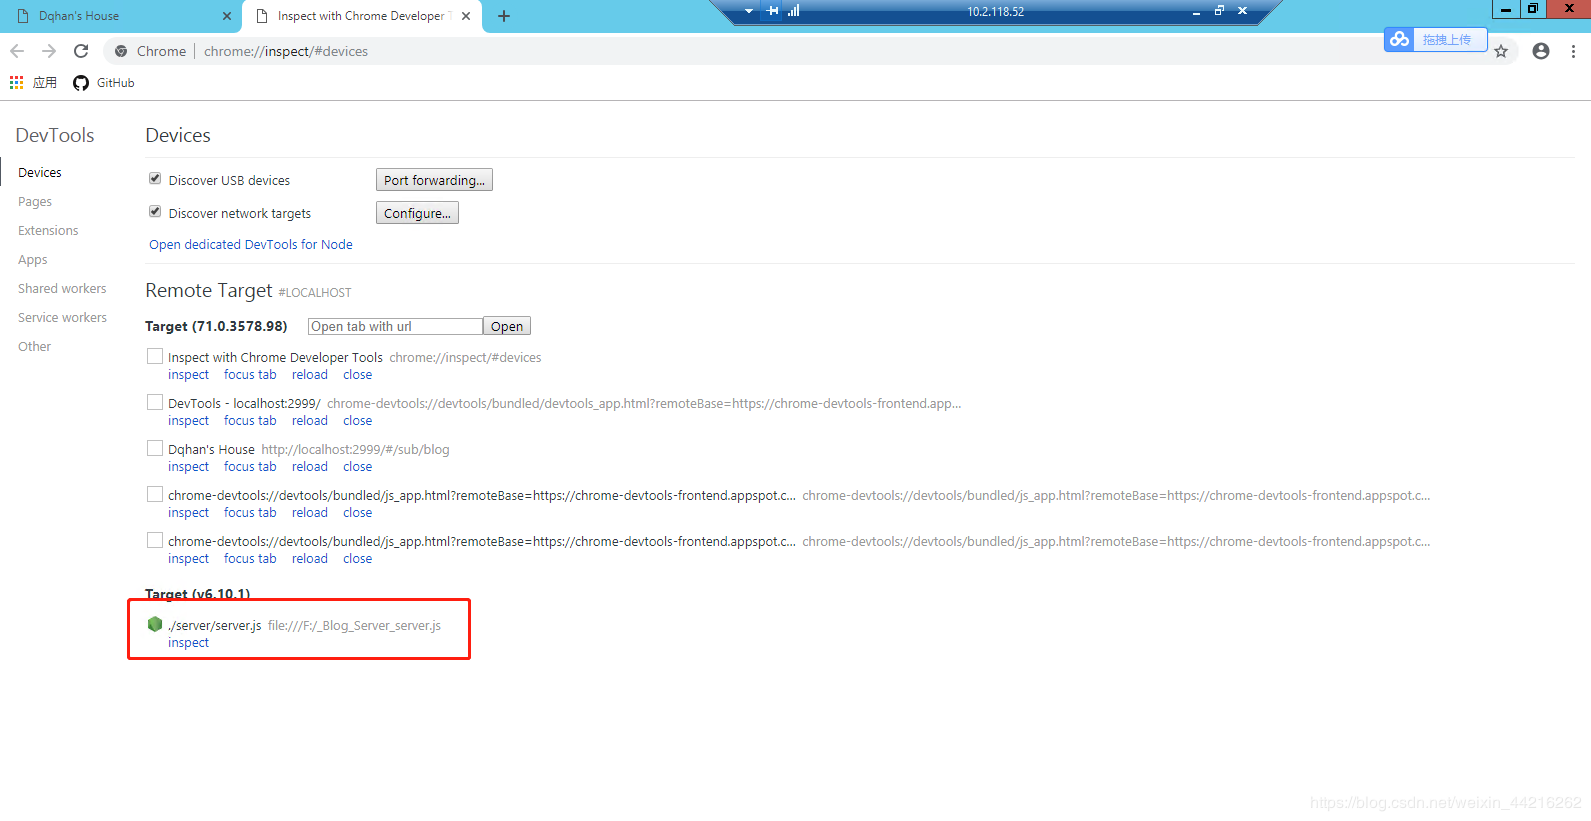Viewport: 1591px width, 821px height.
Task: Focus tab for Inspect with Chrome Developer Tools target
Action: click(x=250, y=375)
